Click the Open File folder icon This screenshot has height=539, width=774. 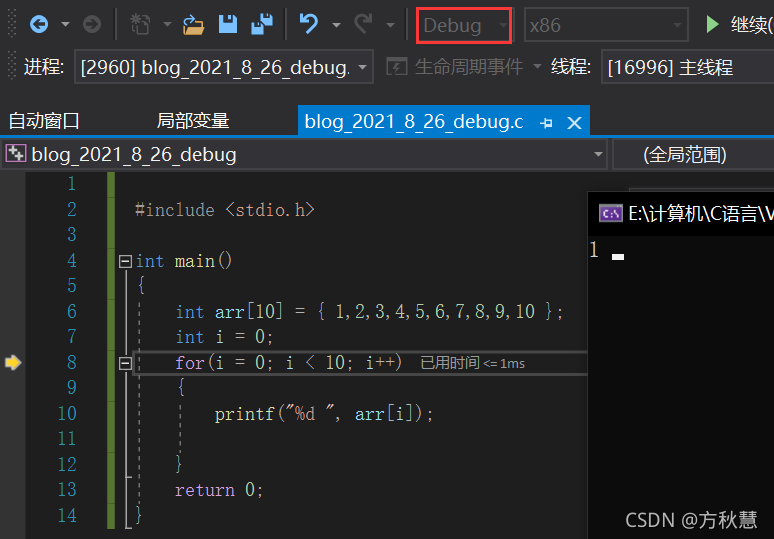[x=193, y=24]
